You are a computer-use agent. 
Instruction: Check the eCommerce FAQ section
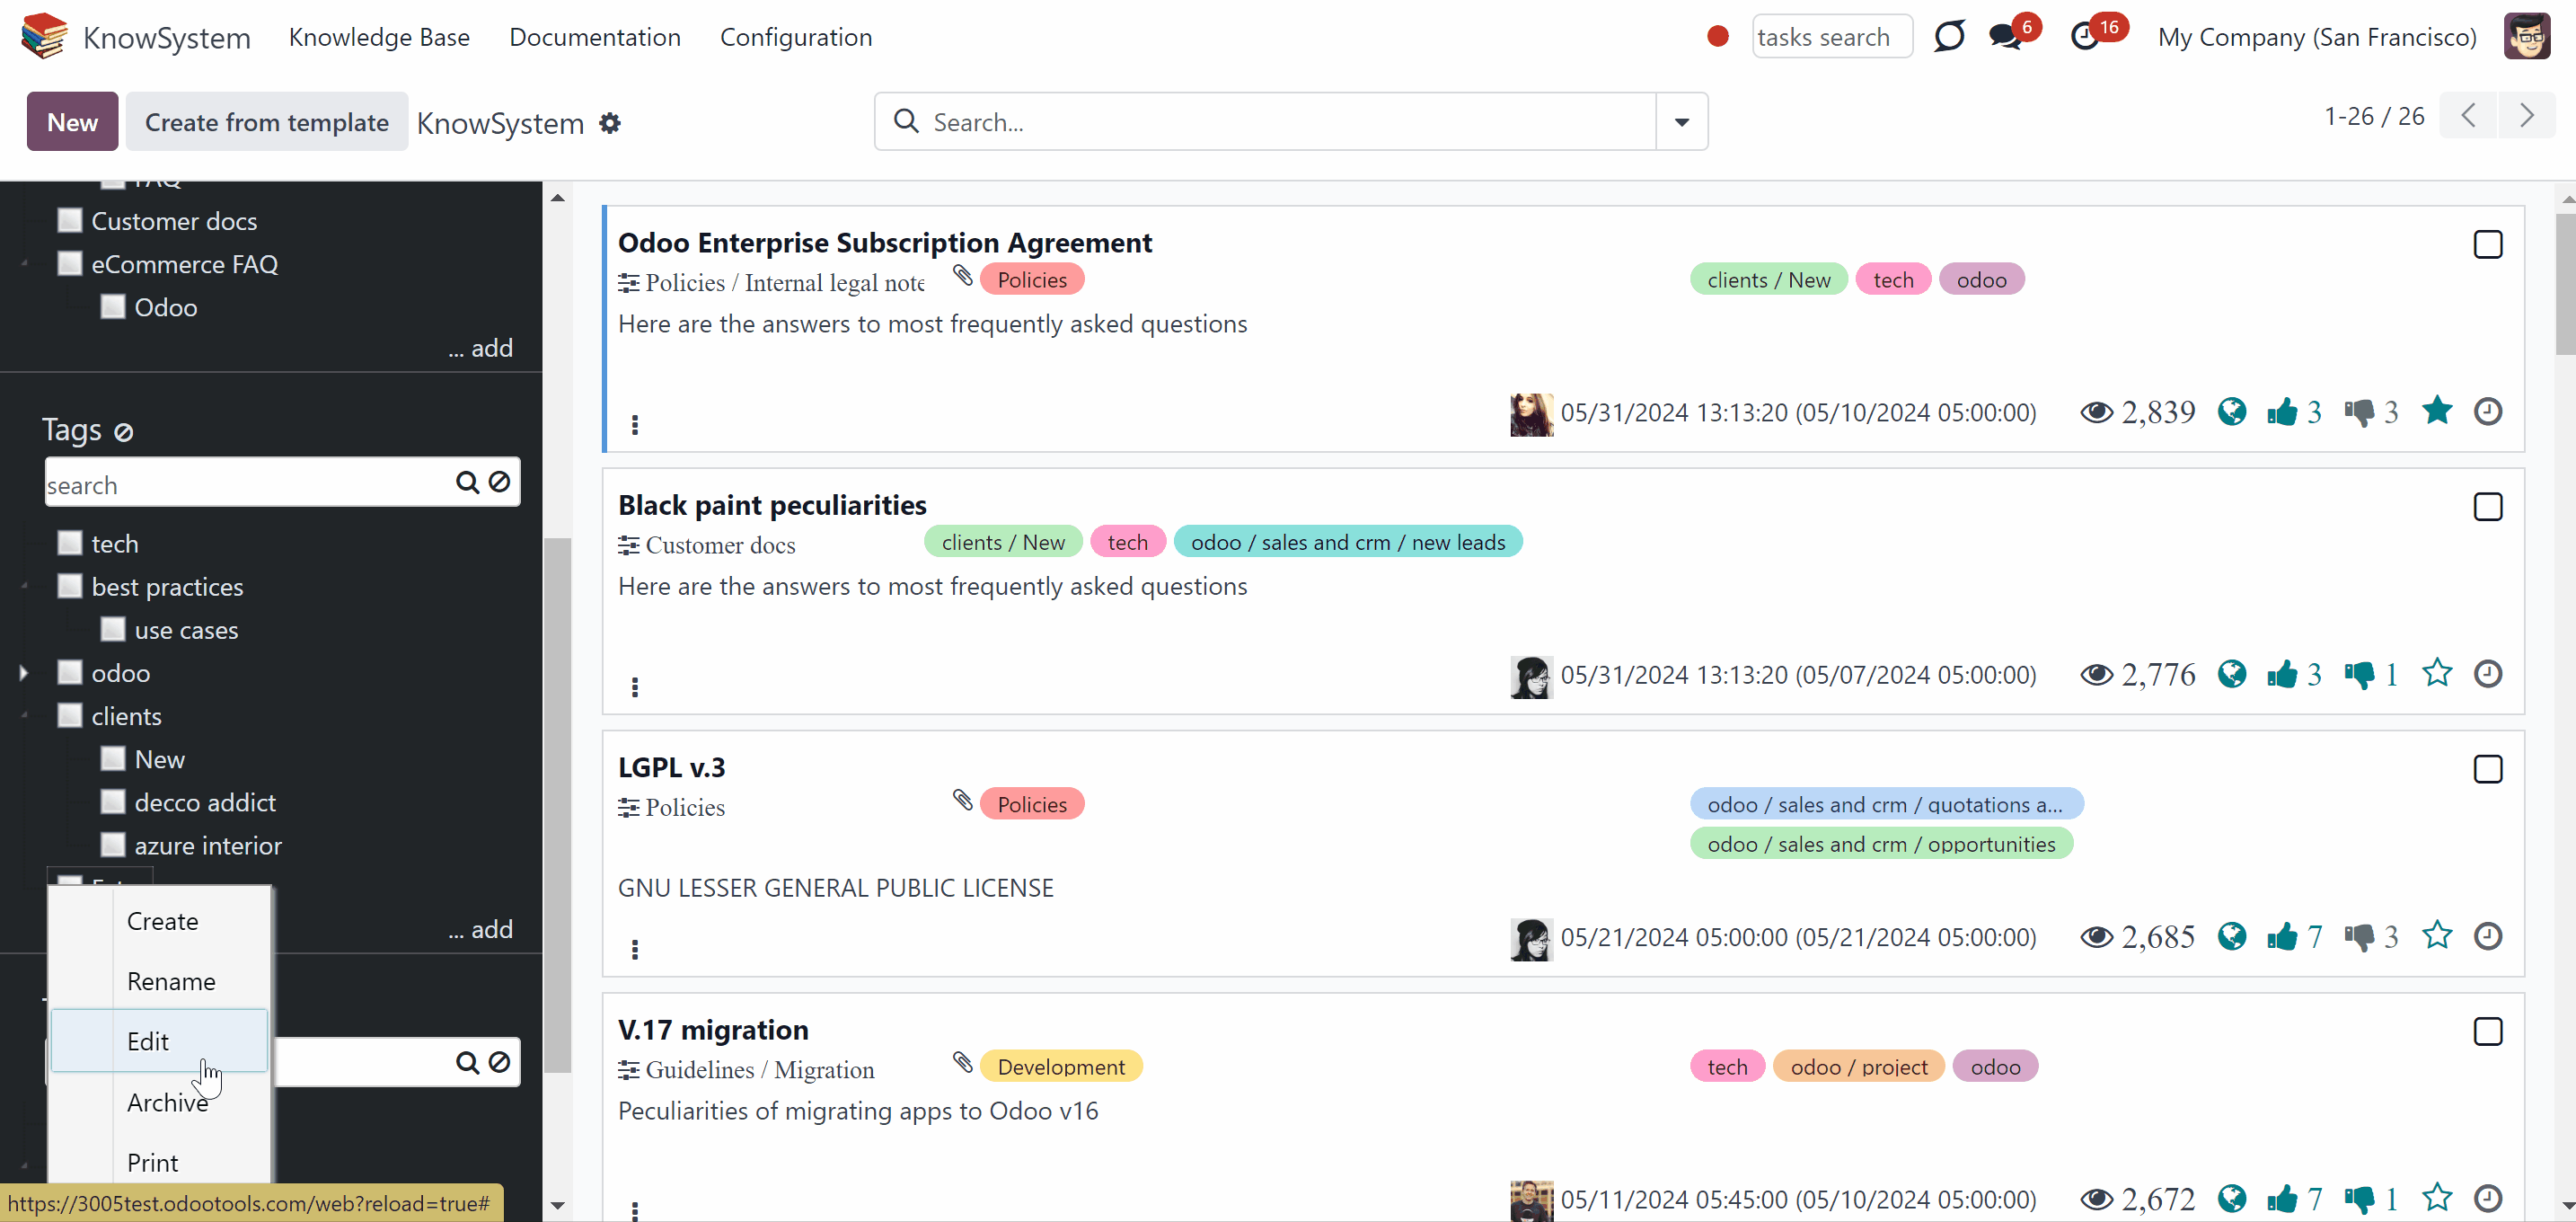70,263
